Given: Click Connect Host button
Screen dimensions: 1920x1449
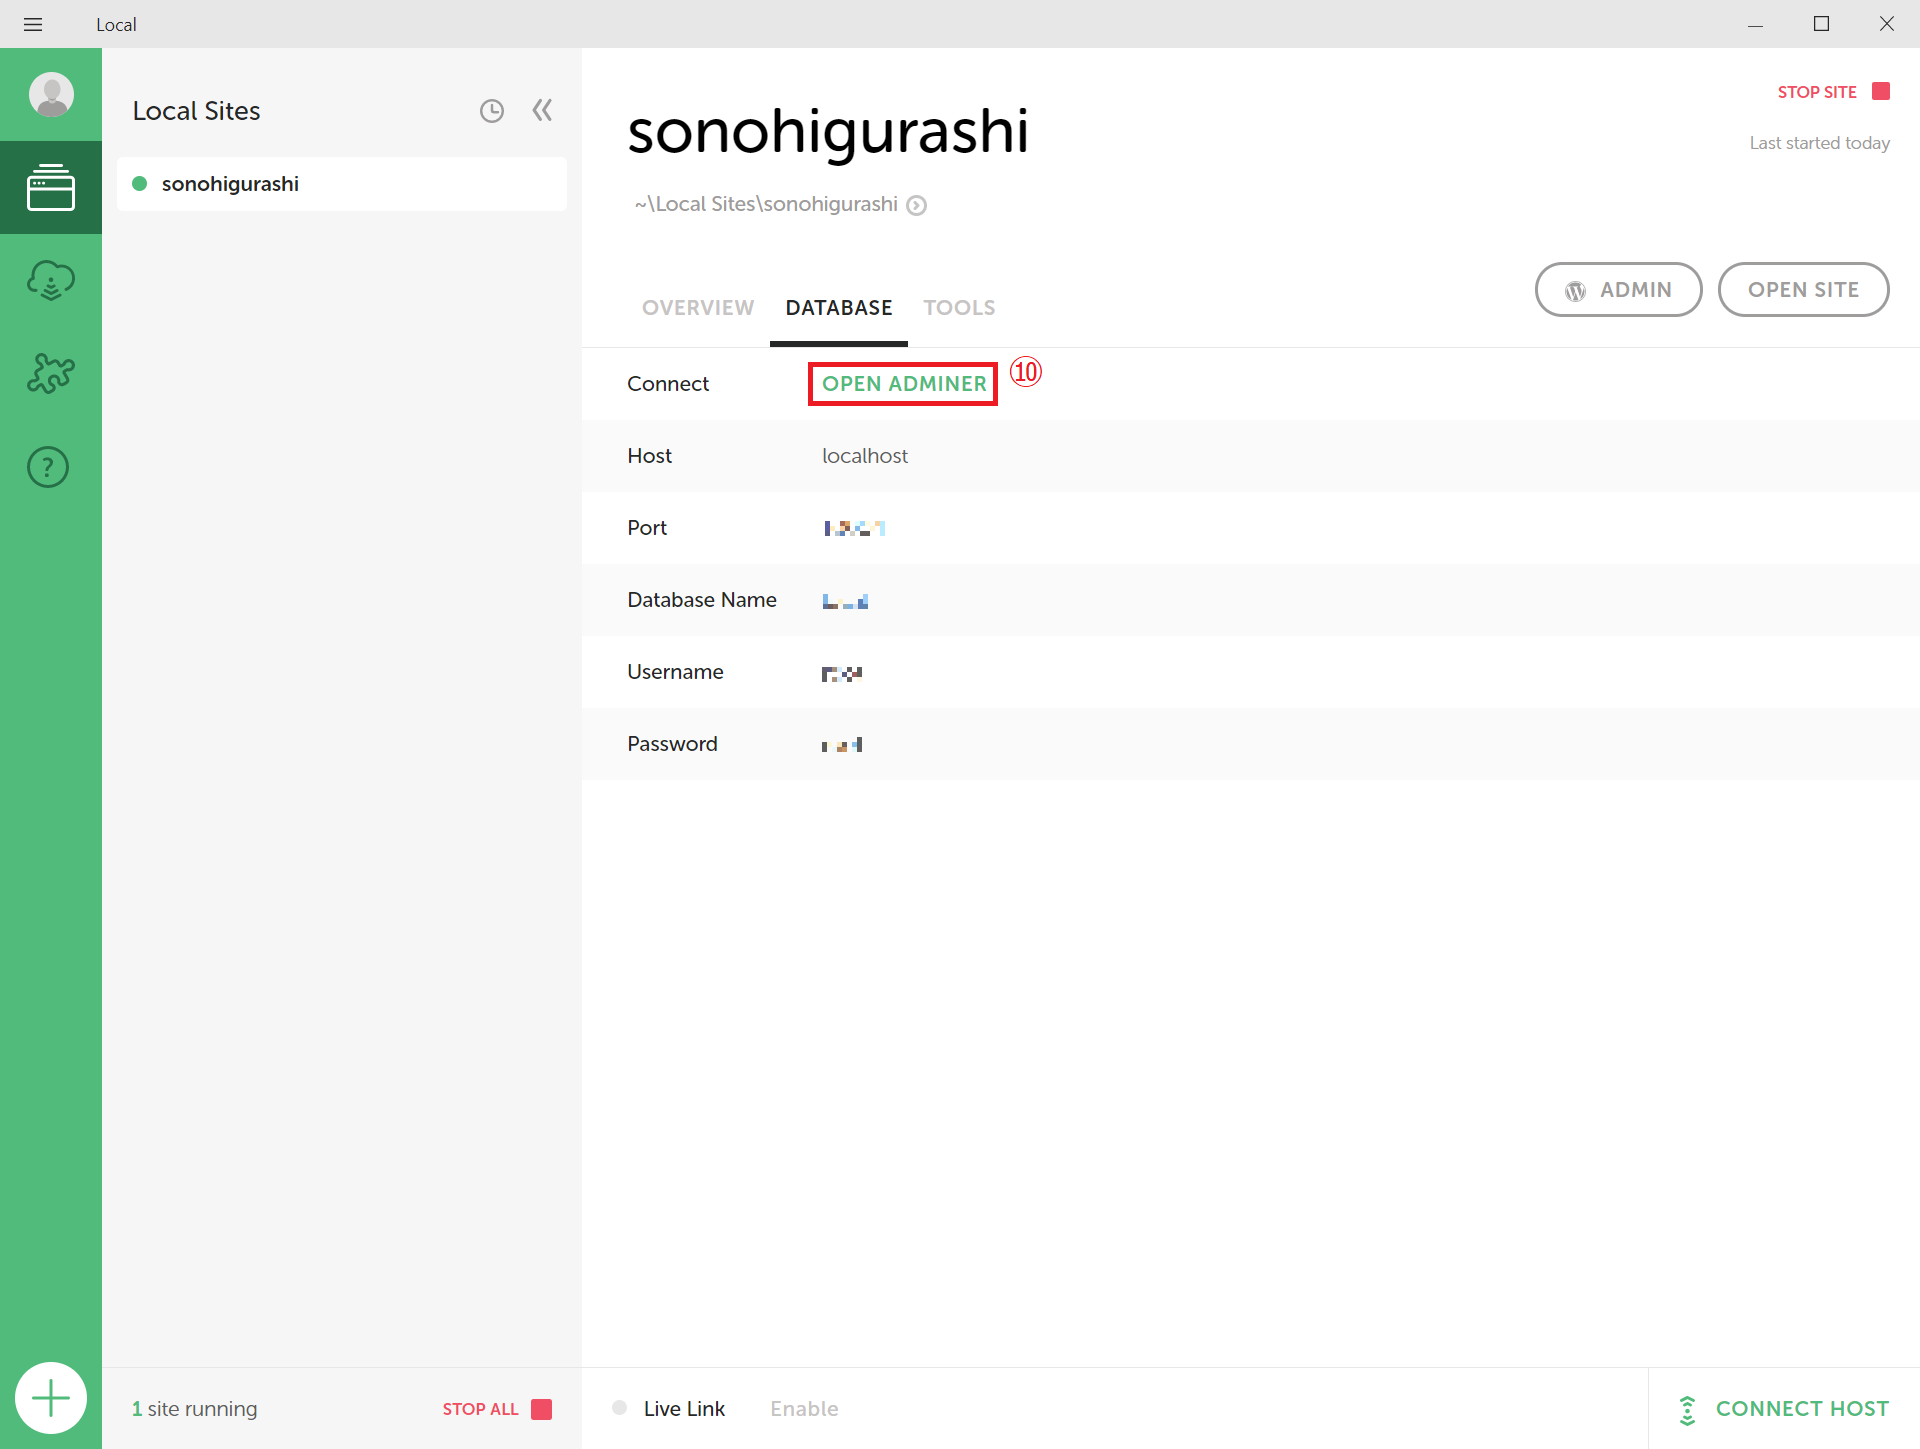Looking at the screenshot, I should (1784, 1409).
